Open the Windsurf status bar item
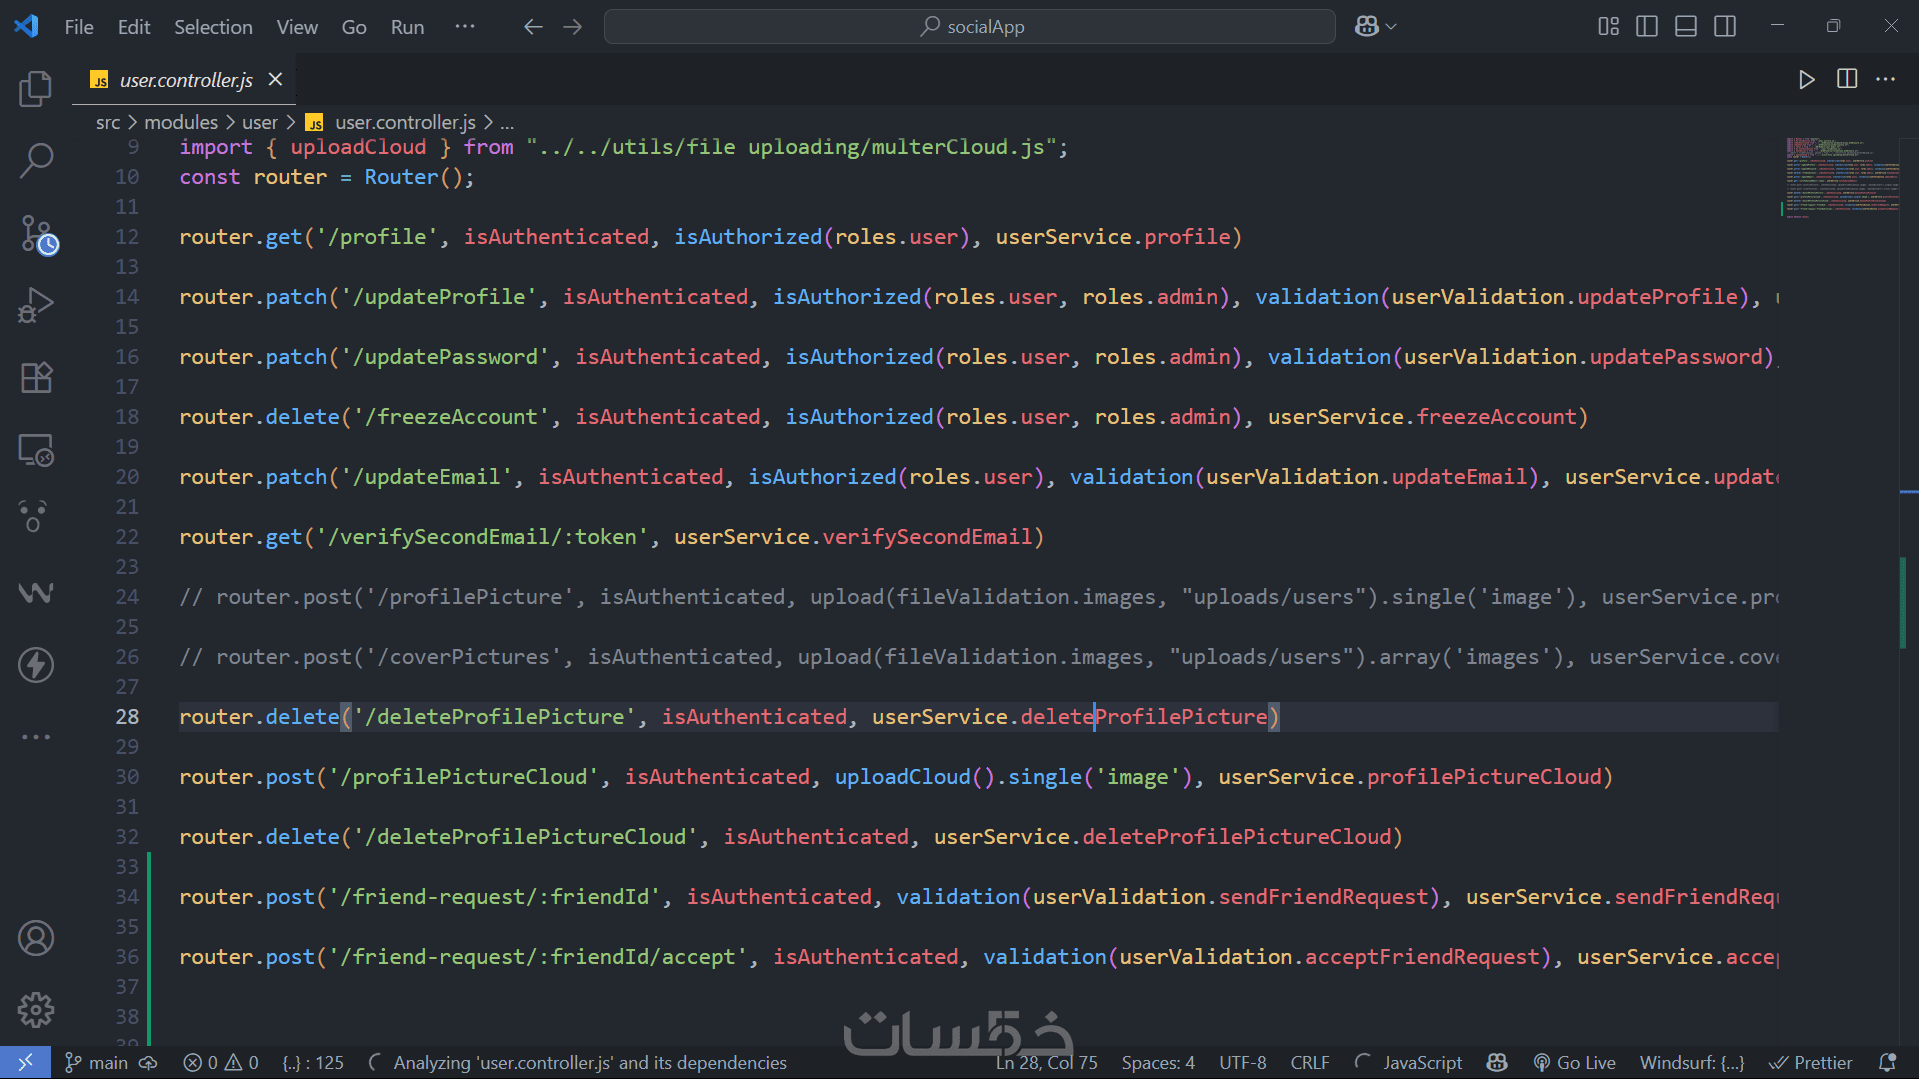 [1692, 1062]
